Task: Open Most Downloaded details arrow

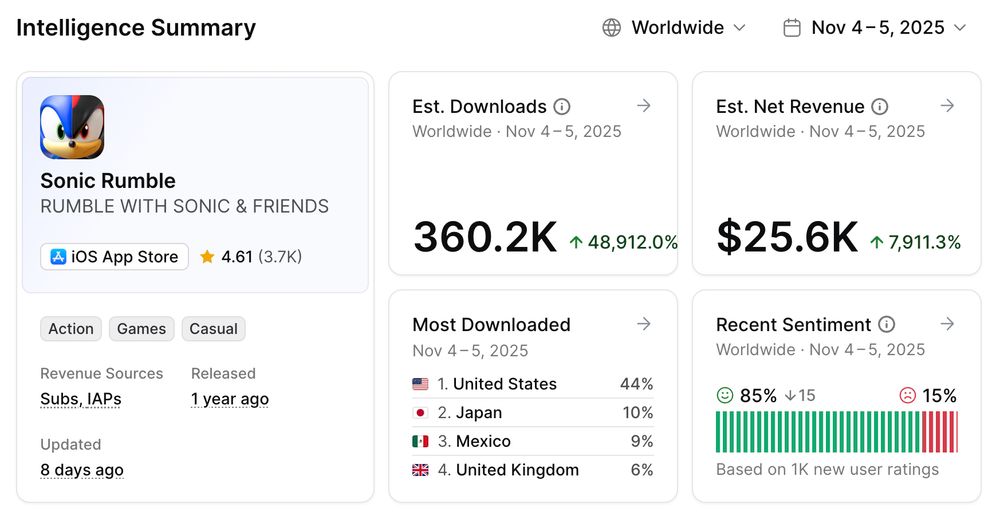Action: click(x=644, y=324)
